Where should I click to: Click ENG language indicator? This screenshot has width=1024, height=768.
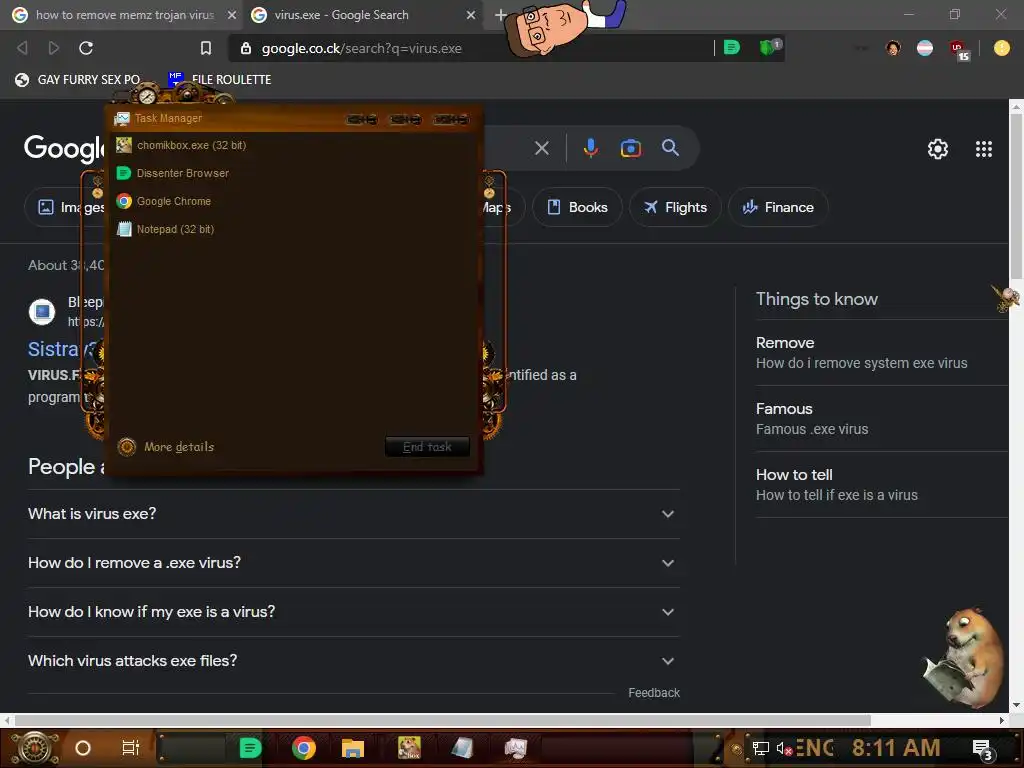point(815,748)
